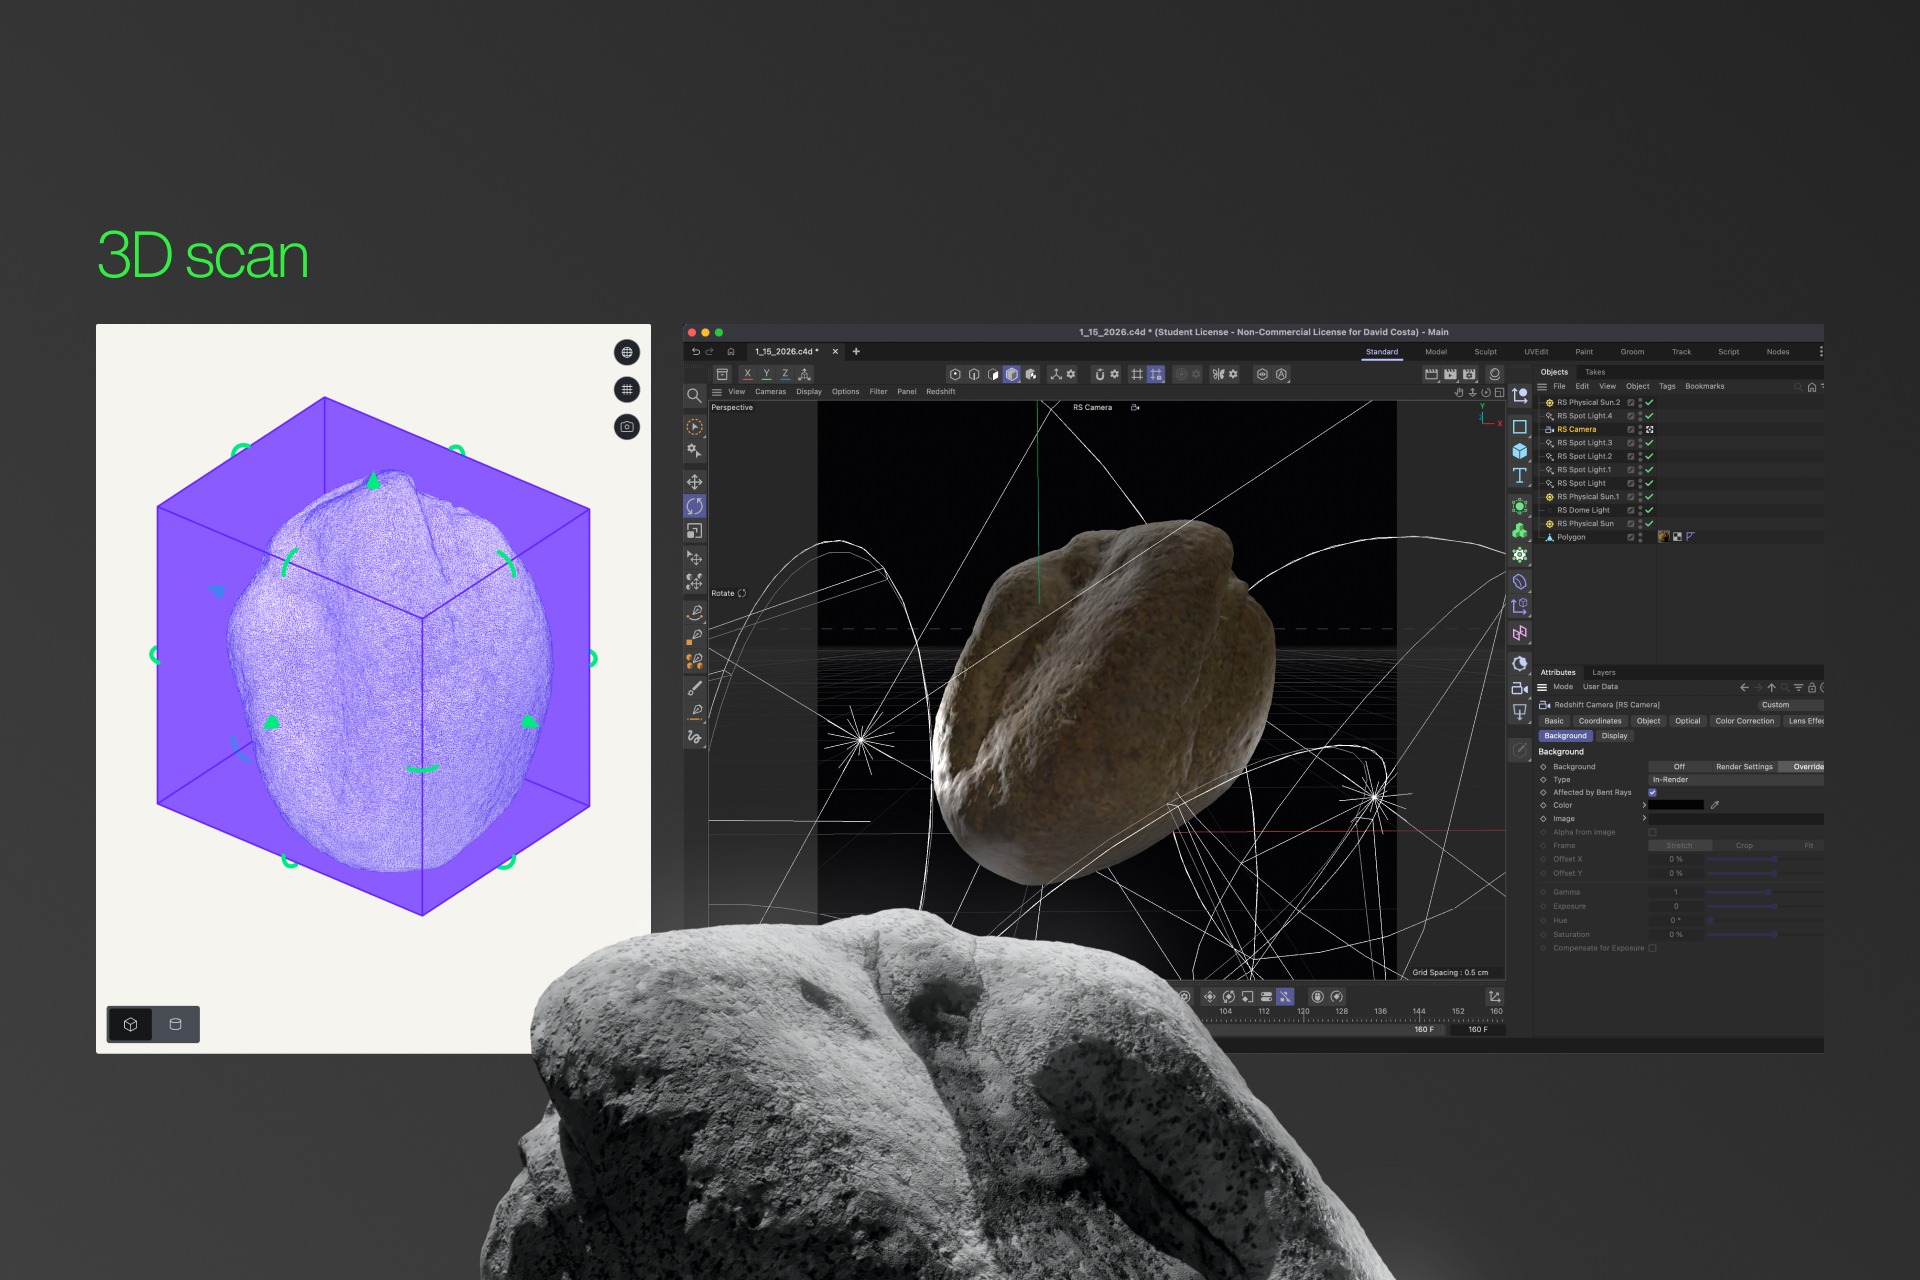This screenshot has height=1280, width=1920.
Task: Toggle Compensate for Exposure checkbox
Action: [x=1652, y=948]
